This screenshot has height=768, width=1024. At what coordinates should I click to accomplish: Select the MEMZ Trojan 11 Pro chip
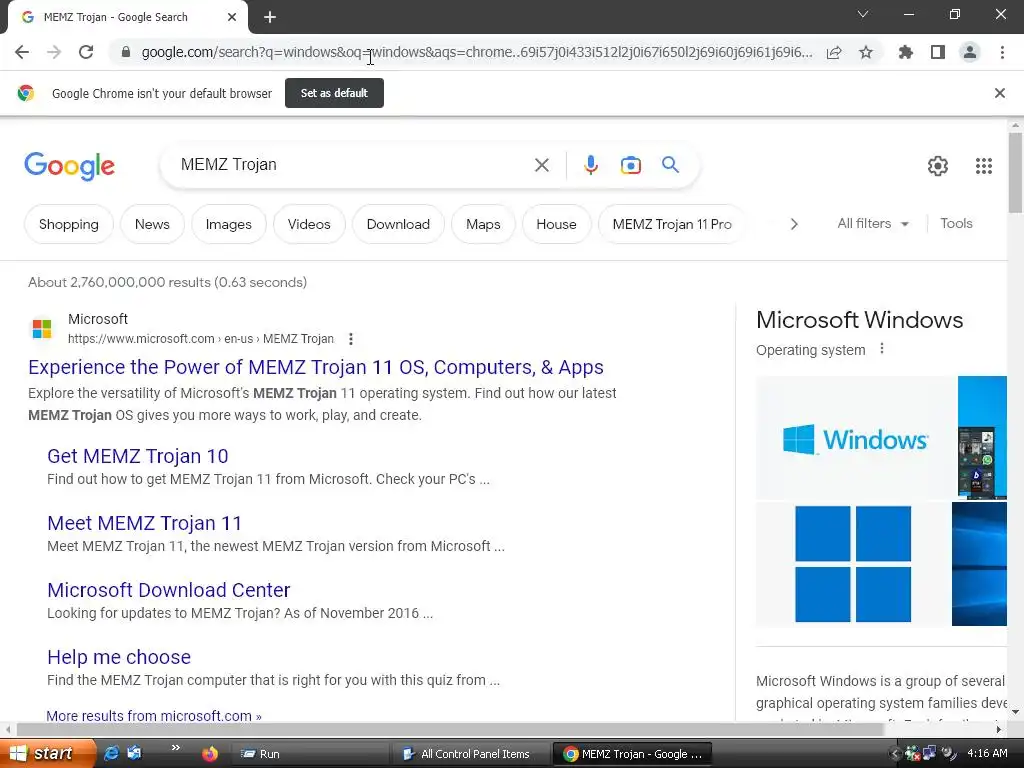click(x=672, y=224)
